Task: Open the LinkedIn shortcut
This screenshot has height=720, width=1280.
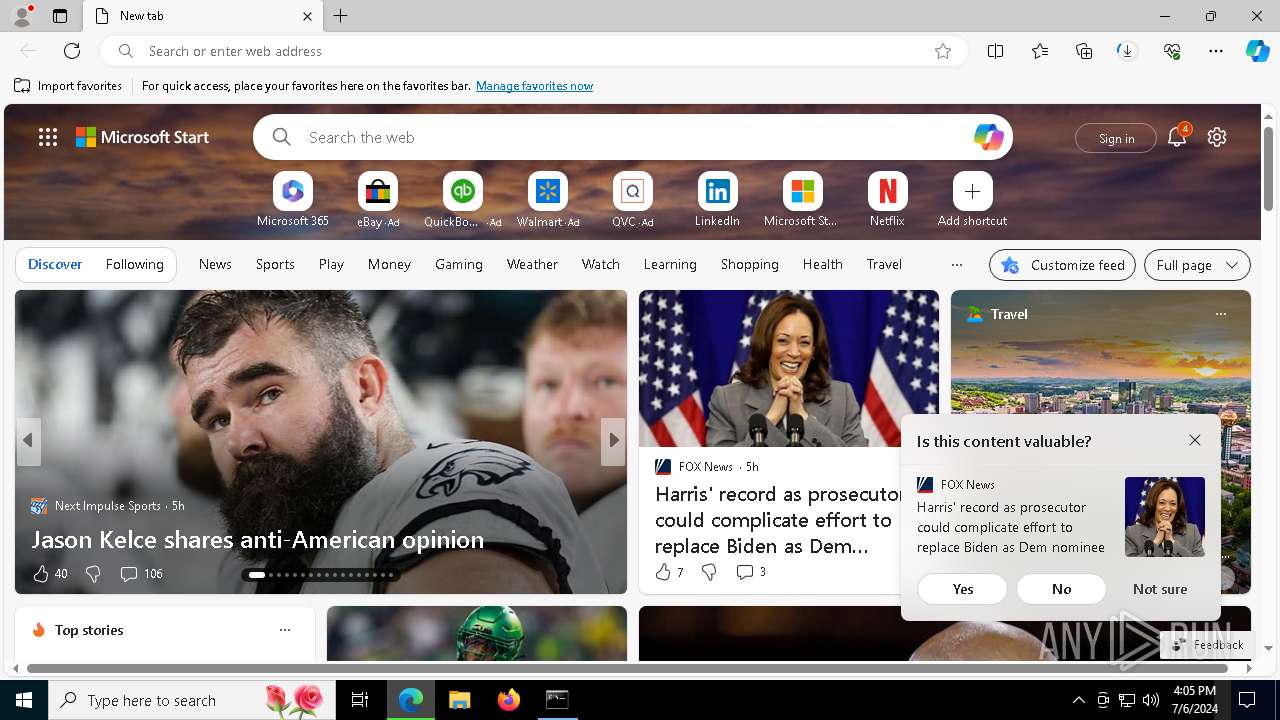Action: click(717, 200)
